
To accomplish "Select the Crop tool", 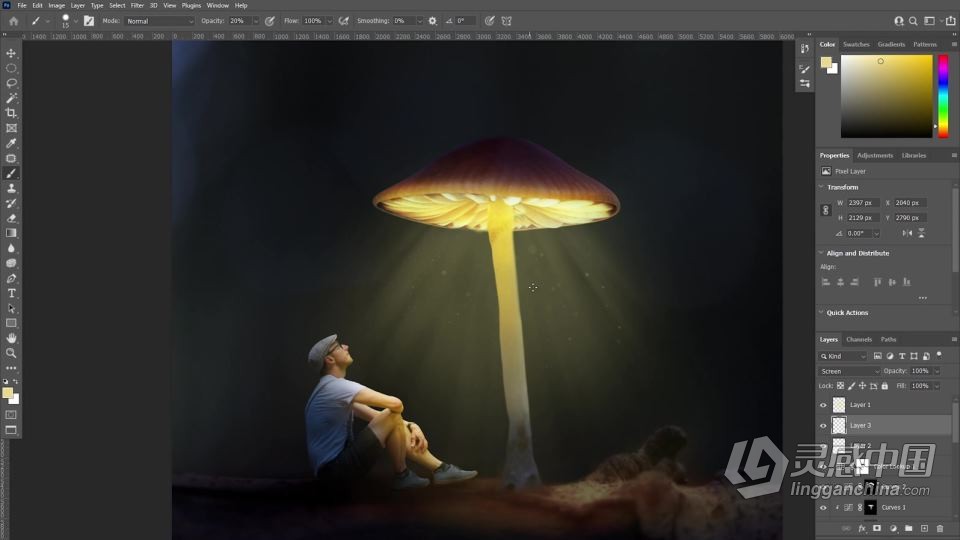I will coord(11,113).
